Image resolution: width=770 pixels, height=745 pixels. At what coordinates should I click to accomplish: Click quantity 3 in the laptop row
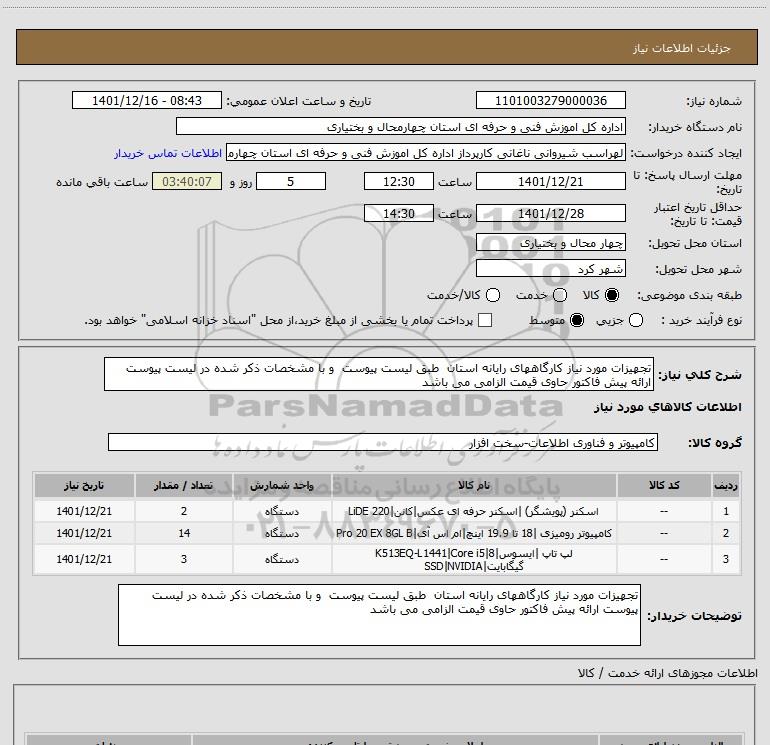[x=184, y=559]
